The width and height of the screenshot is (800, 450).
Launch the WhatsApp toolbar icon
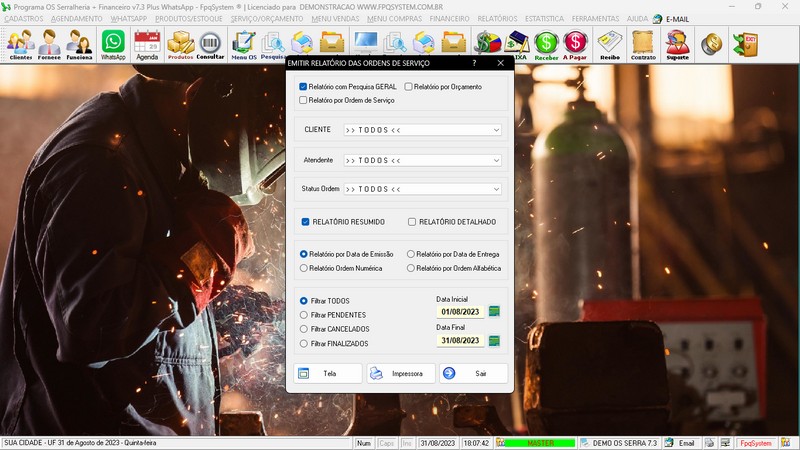pyautogui.click(x=113, y=44)
